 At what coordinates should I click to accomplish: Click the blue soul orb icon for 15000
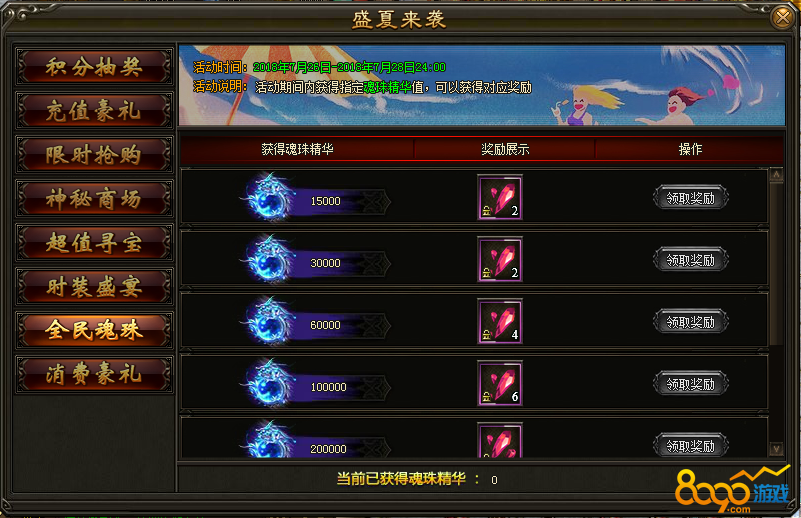(270, 198)
